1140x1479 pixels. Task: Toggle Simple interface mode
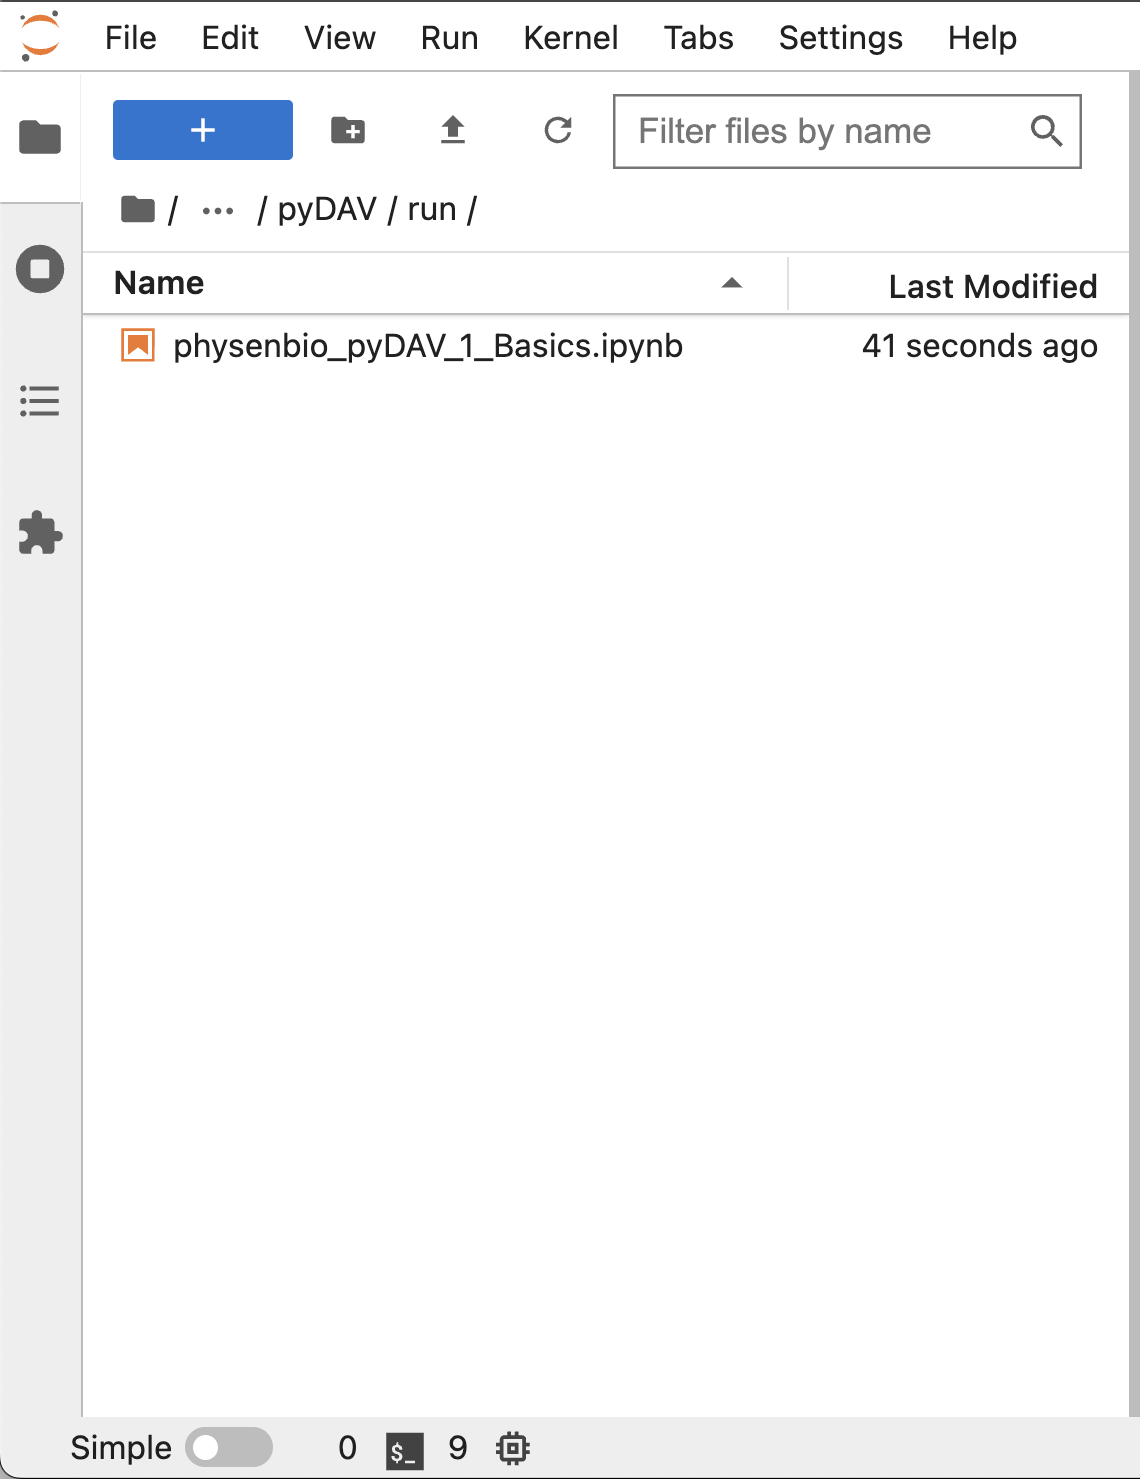[228, 1447]
